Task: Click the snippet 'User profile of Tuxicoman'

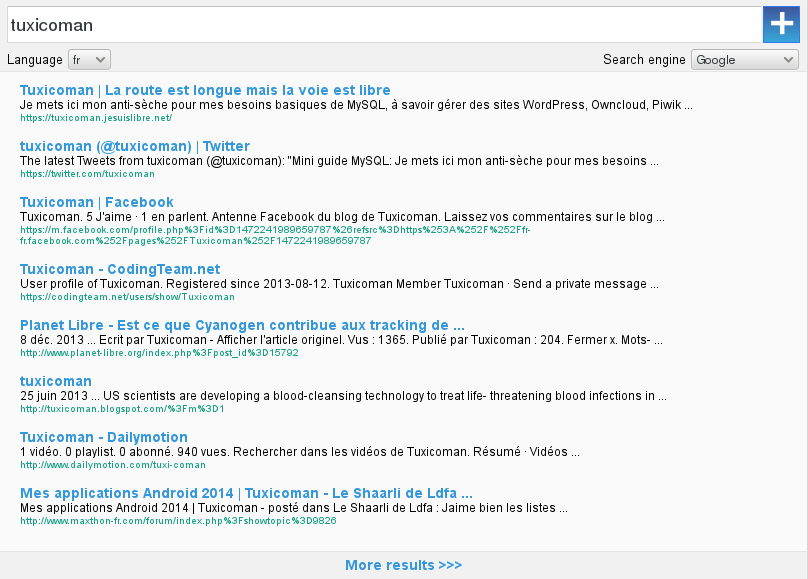Action: 339,284
